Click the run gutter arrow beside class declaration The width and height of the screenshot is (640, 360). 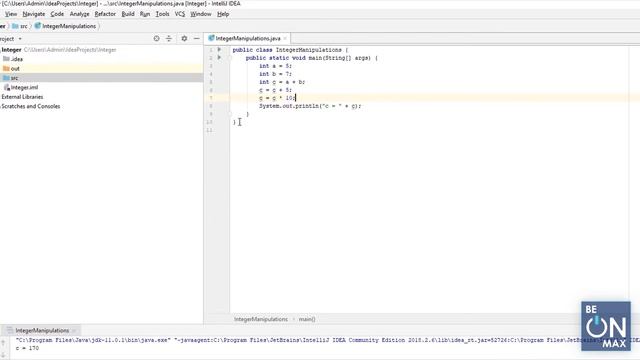(219, 49)
